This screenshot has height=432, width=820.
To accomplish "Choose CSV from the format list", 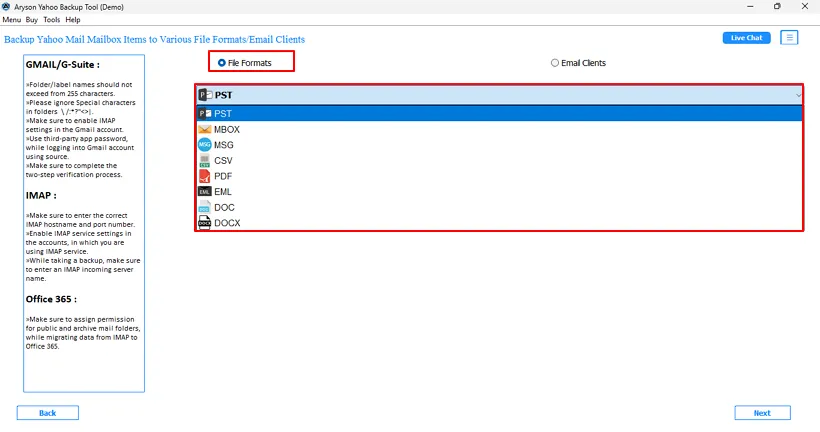I will 499,161.
